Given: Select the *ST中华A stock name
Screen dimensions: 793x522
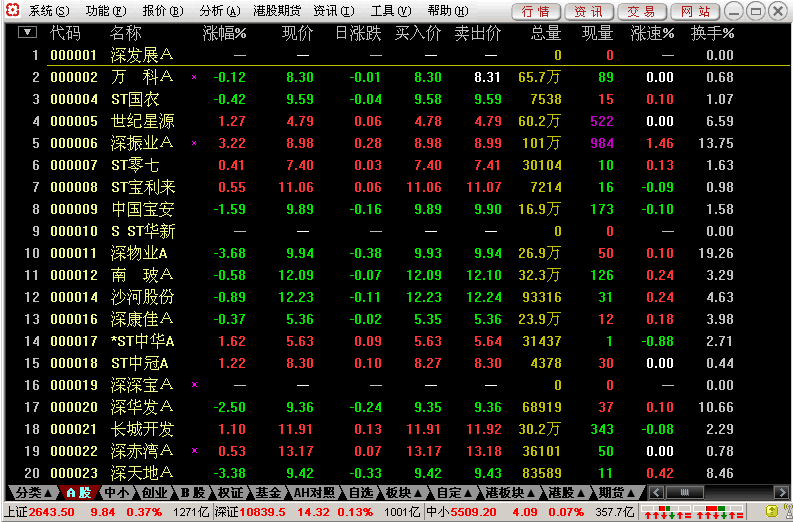Looking at the screenshot, I should coord(143,341).
